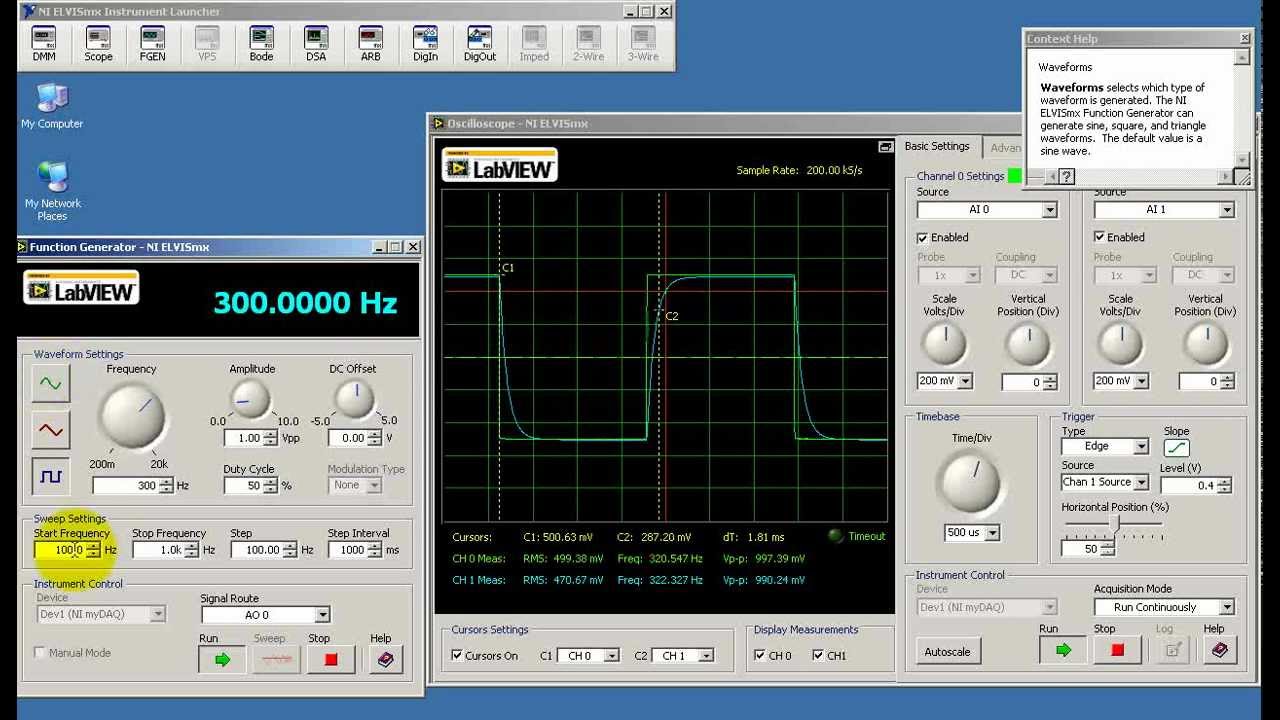Click Channel 0 Vertical Position knob
This screenshot has width=1280, height=720.
(x=1028, y=344)
